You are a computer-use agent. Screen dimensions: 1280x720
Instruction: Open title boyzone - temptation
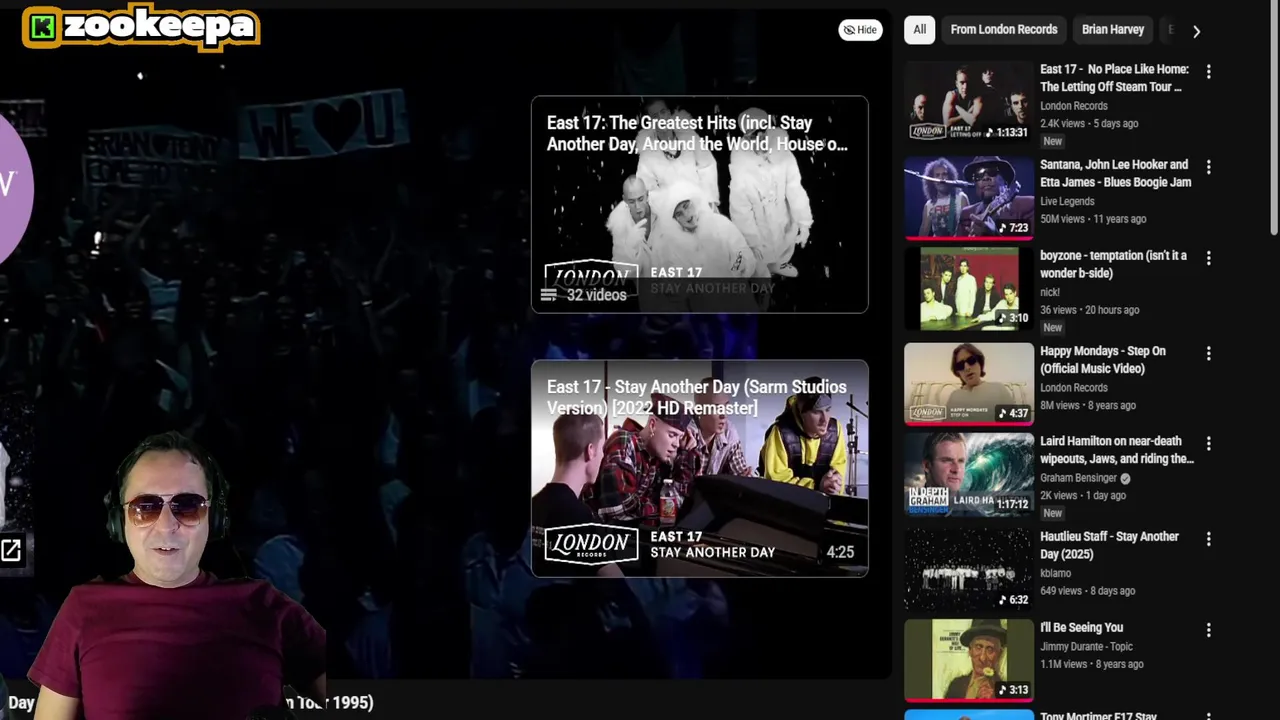point(1113,264)
